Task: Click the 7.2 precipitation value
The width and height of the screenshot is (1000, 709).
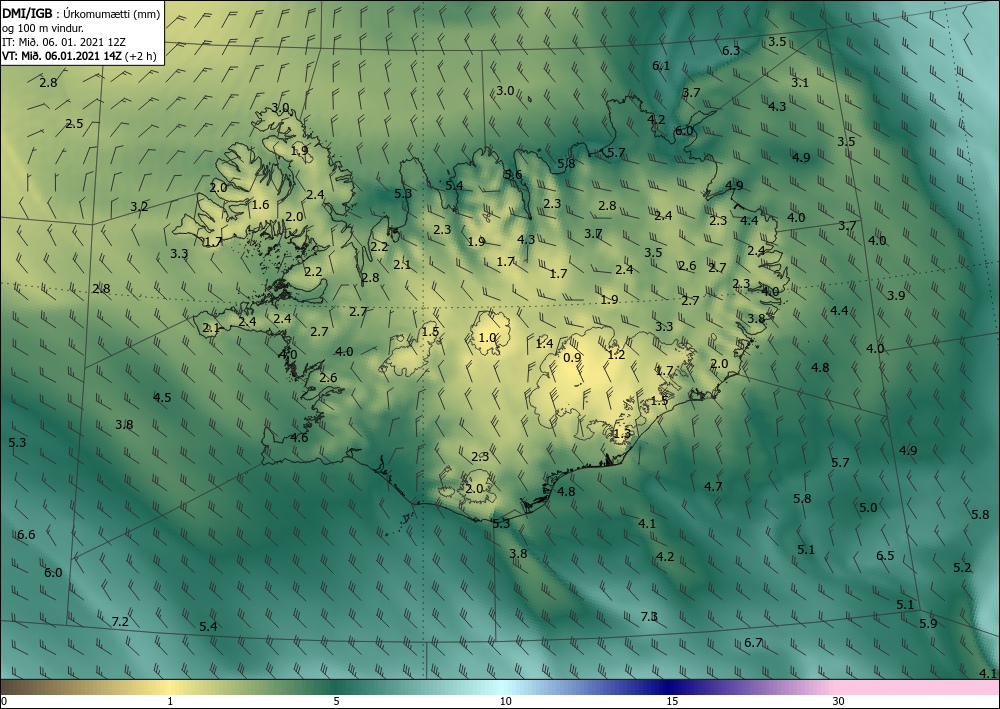Action: 120,621
